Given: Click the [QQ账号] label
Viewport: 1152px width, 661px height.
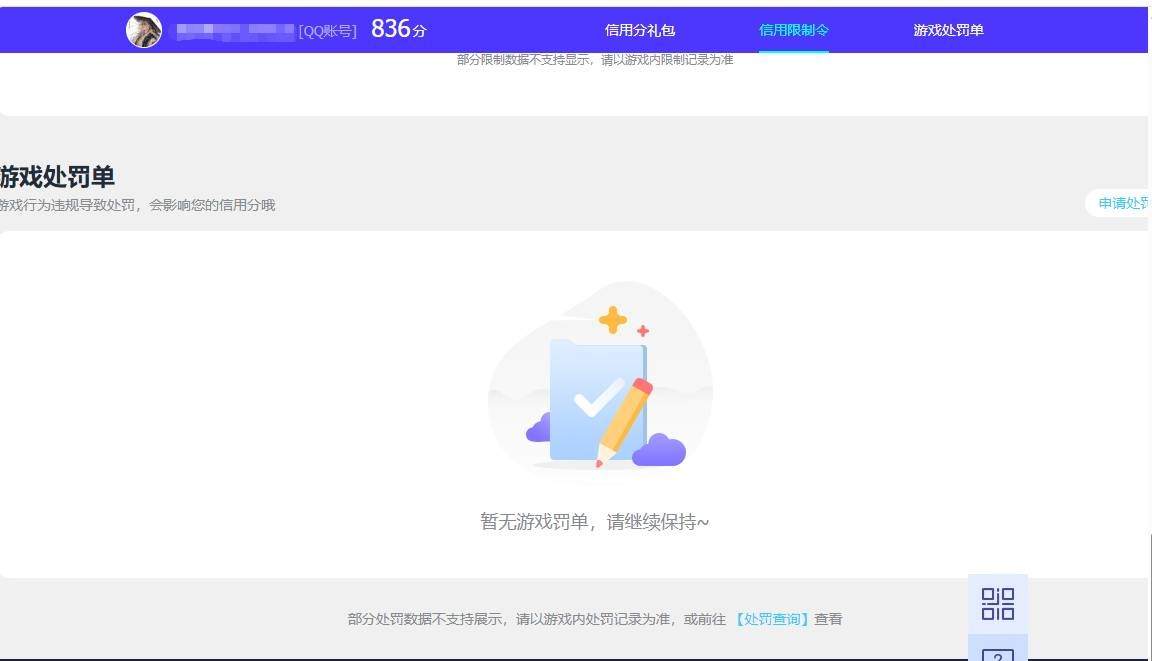Looking at the screenshot, I should (327, 31).
